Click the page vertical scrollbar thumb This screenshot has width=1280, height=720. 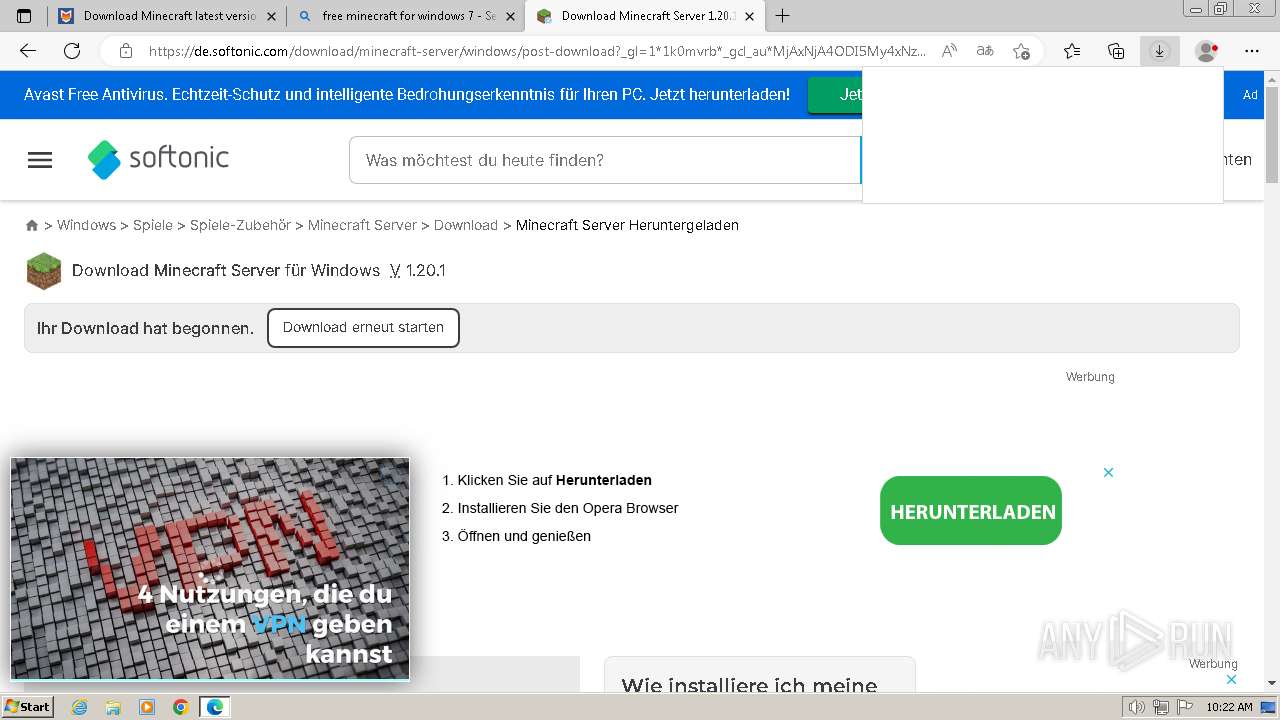coord(1272,135)
